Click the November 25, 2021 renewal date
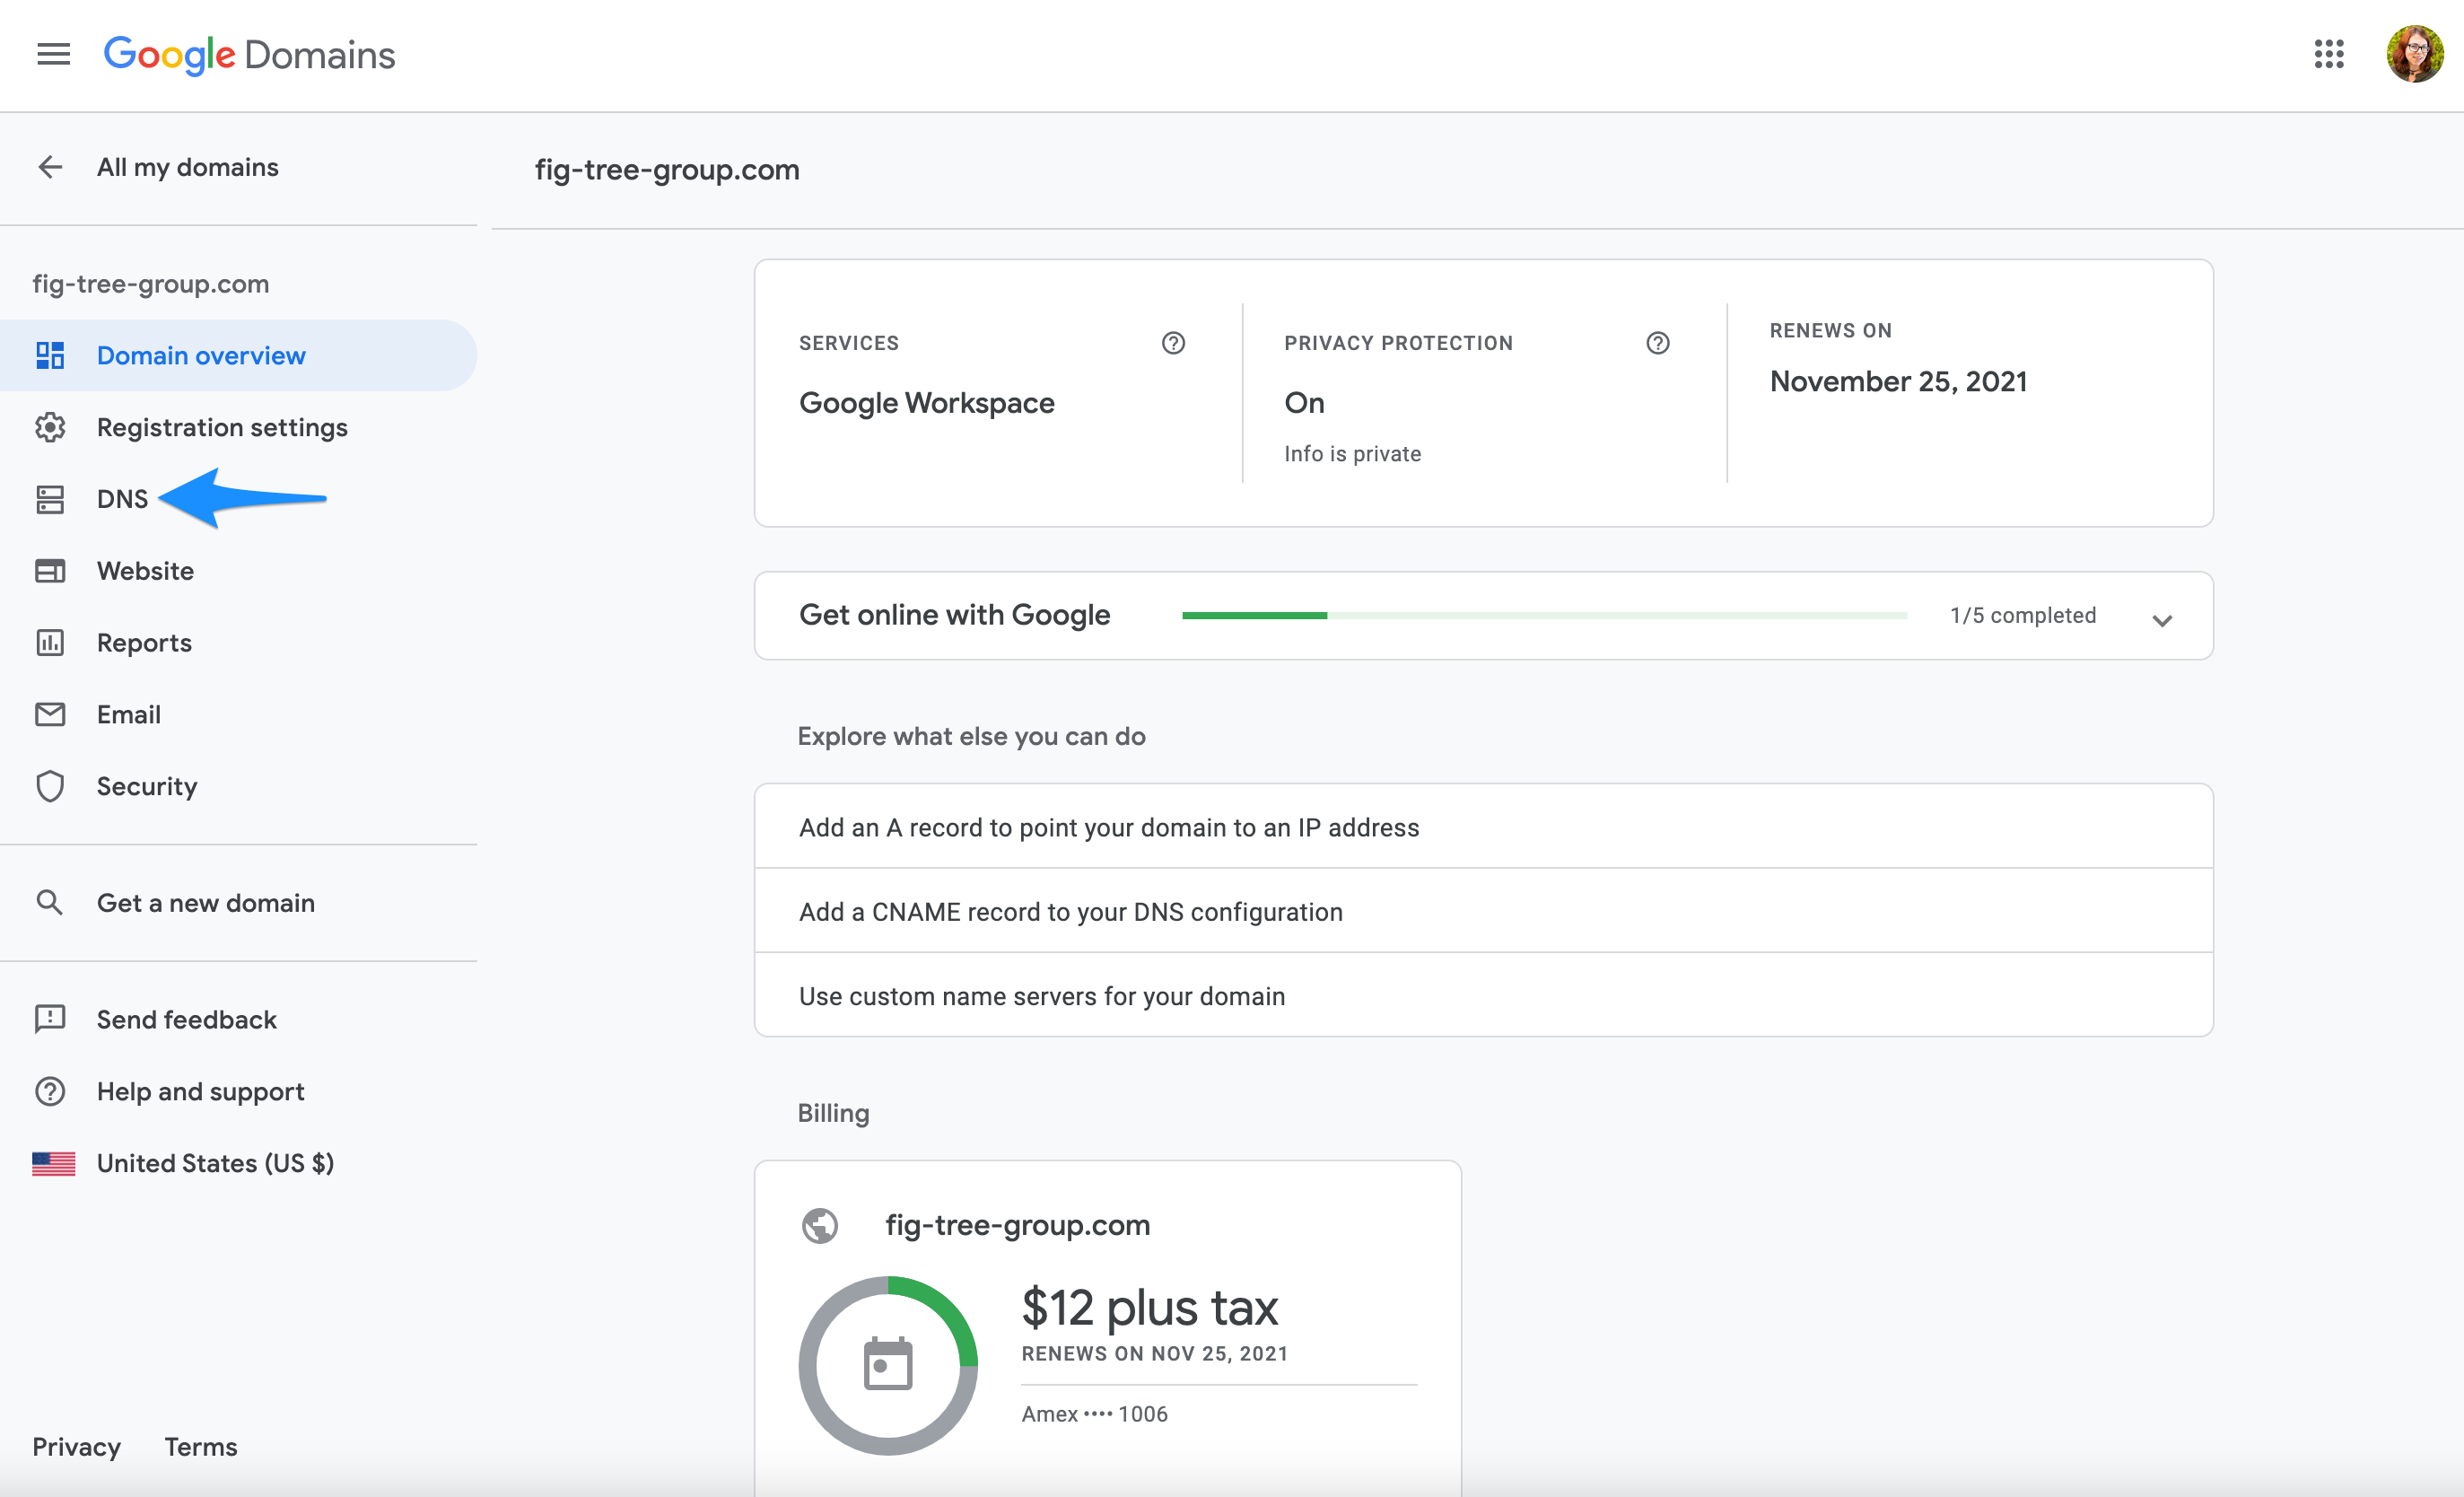The image size is (2464, 1497). tap(1898, 381)
